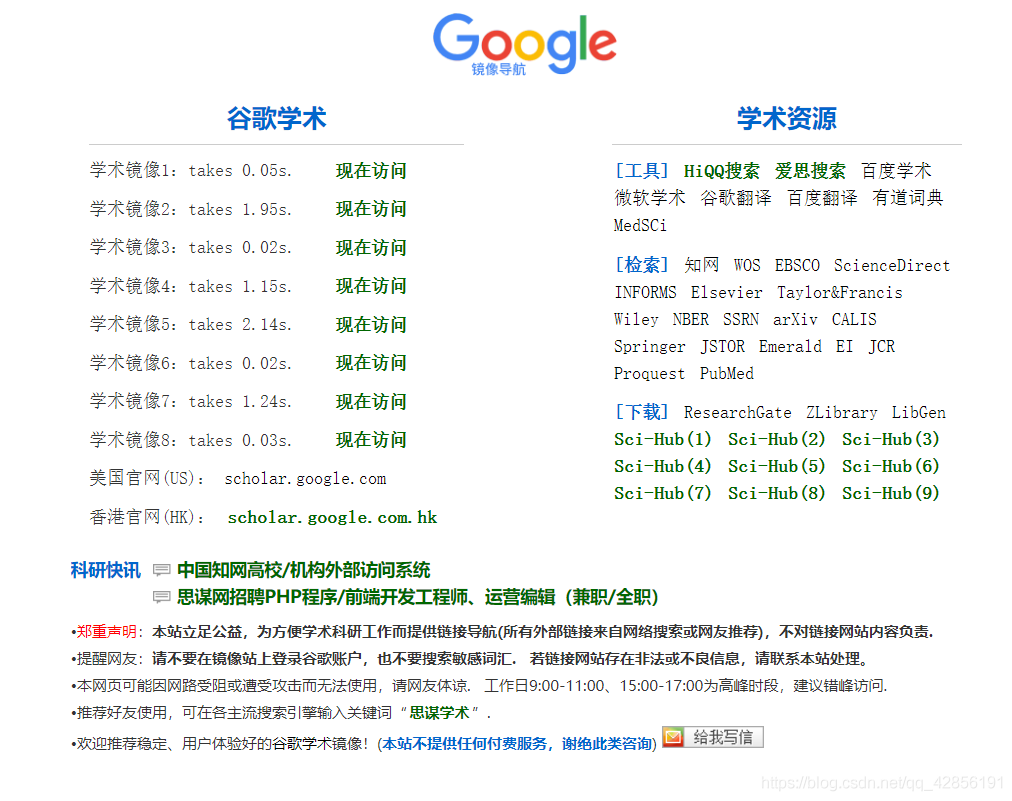Open 思谋网招聘PHP程序 job posting link
Screen dimensions: 1012x801
click(418, 597)
